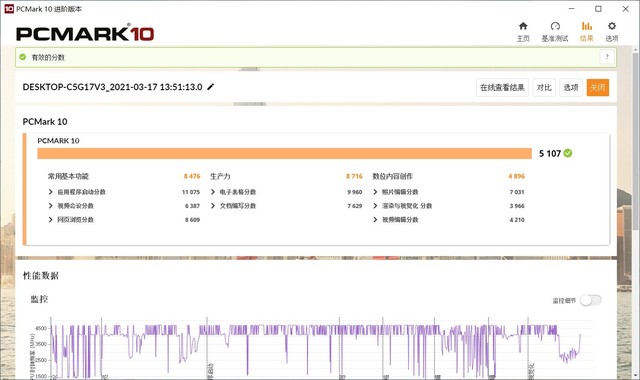Click the pencil icon to rename result
The image size is (640, 380).
point(211,87)
